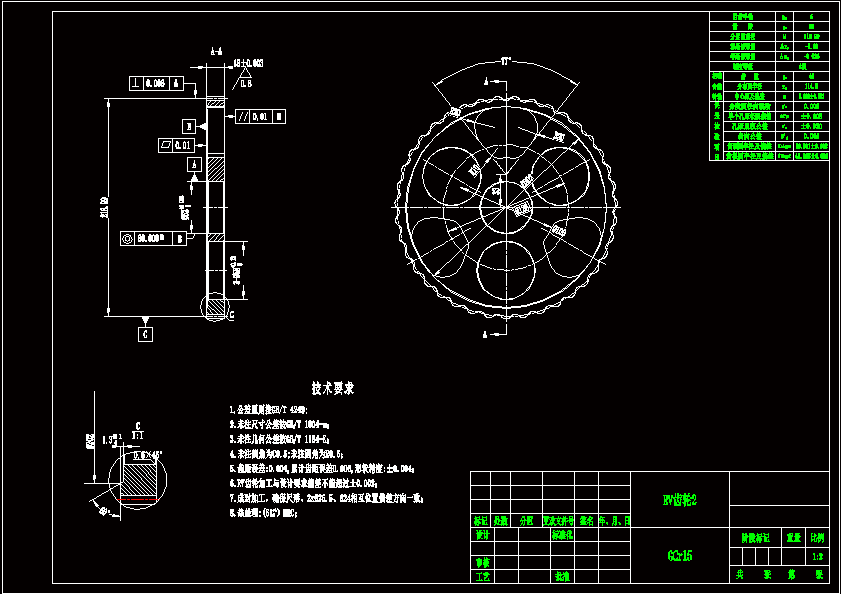
Task: Click the "分区" column header in revision table
Action: [526, 520]
